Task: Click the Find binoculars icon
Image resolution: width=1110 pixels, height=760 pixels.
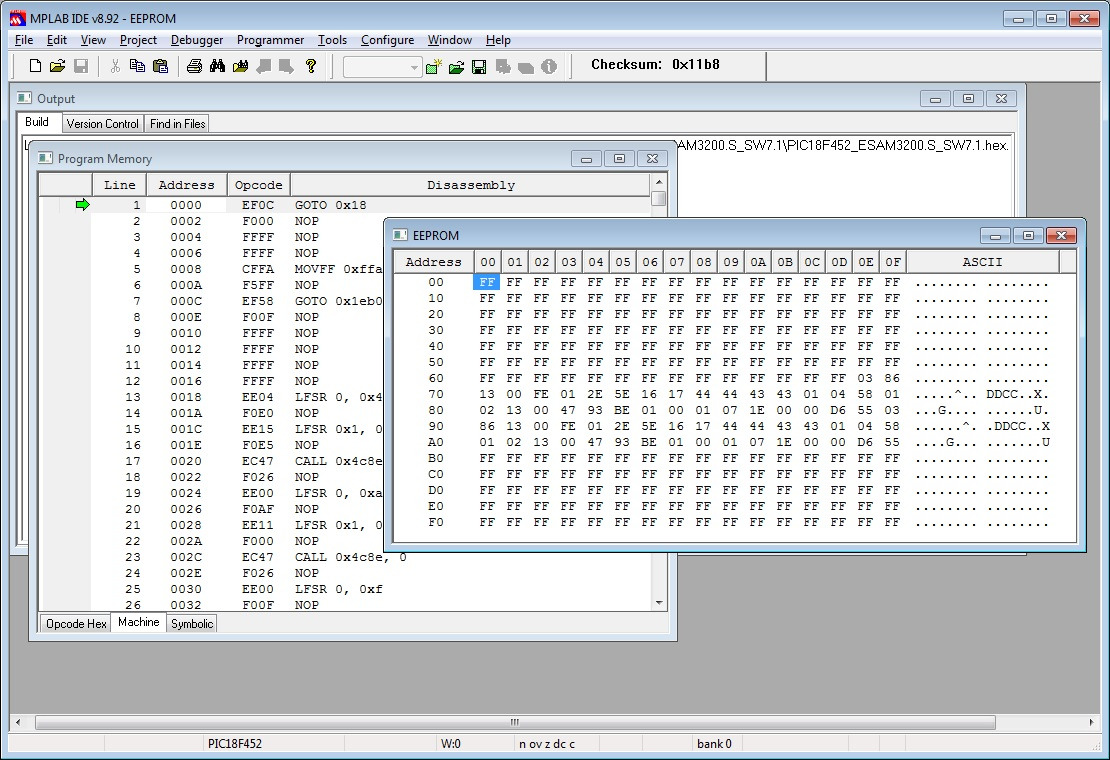Action: 217,66
